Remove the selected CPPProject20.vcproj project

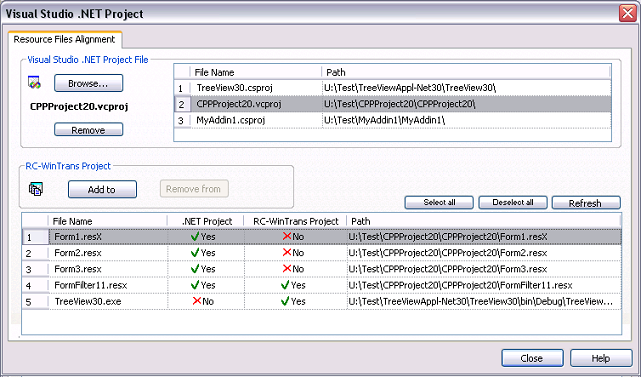click(88, 130)
